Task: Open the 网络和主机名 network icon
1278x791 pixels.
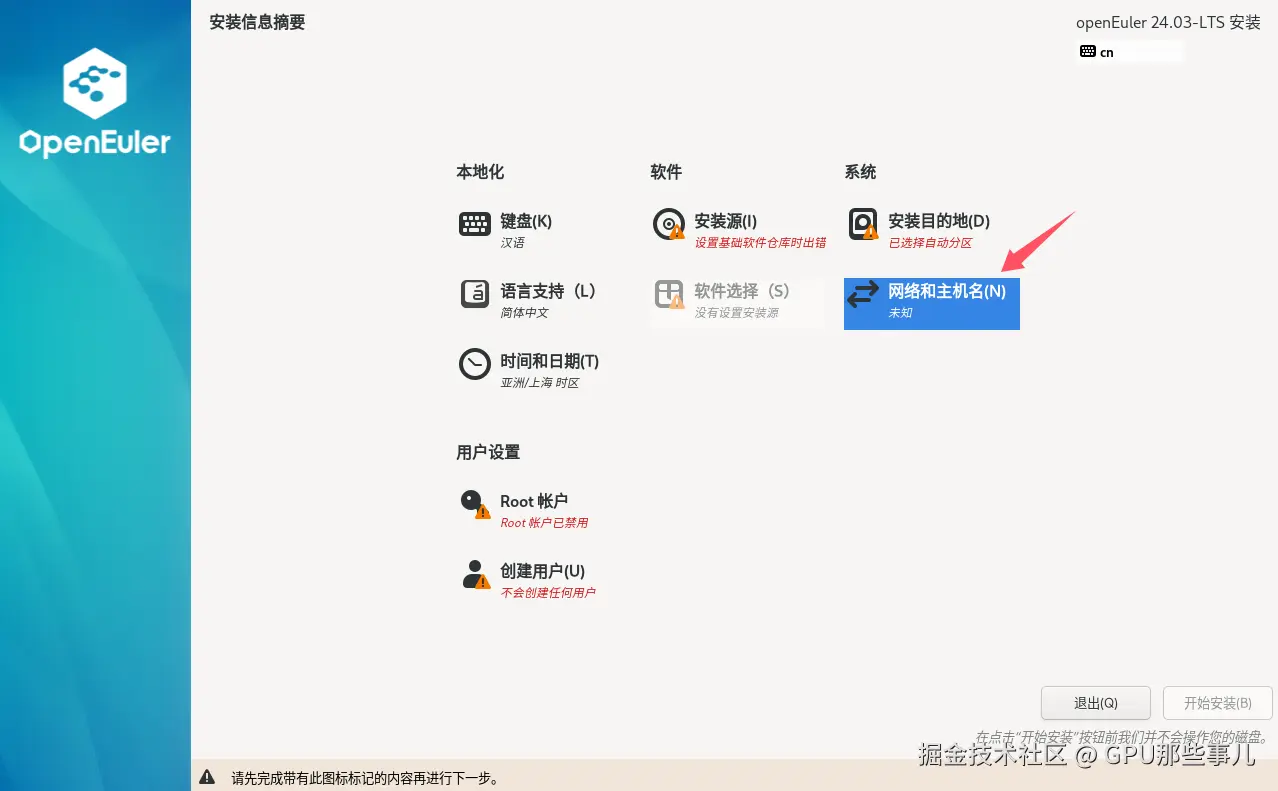Action: coord(862,295)
